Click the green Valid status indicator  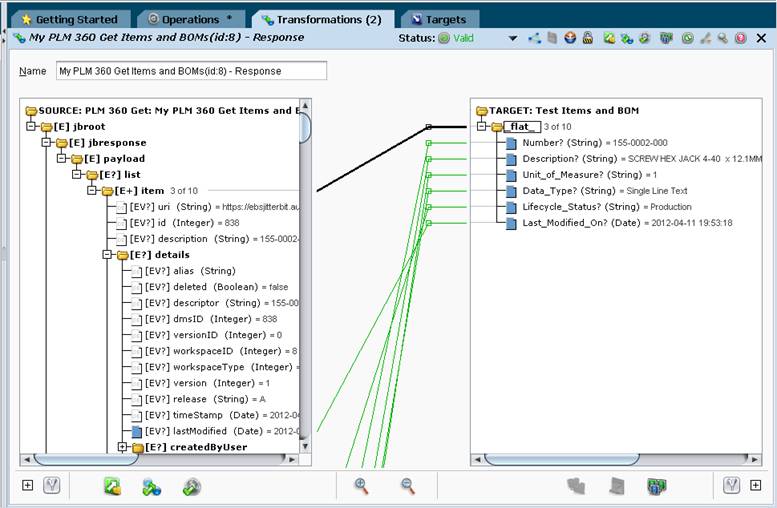[x=456, y=38]
